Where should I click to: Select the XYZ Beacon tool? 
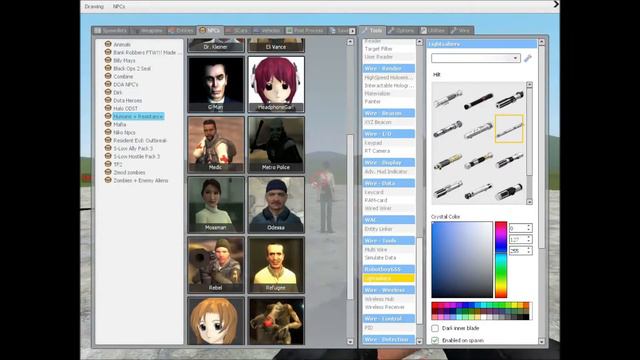pyautogui.click(x=389, y=122)
